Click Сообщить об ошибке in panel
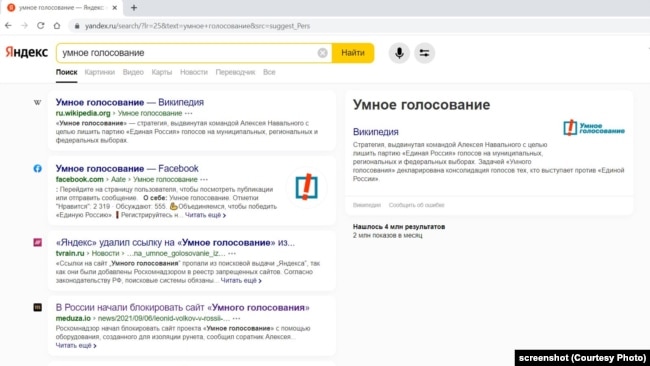Screen dimensions: 650x366 click(x=416, y=205)
